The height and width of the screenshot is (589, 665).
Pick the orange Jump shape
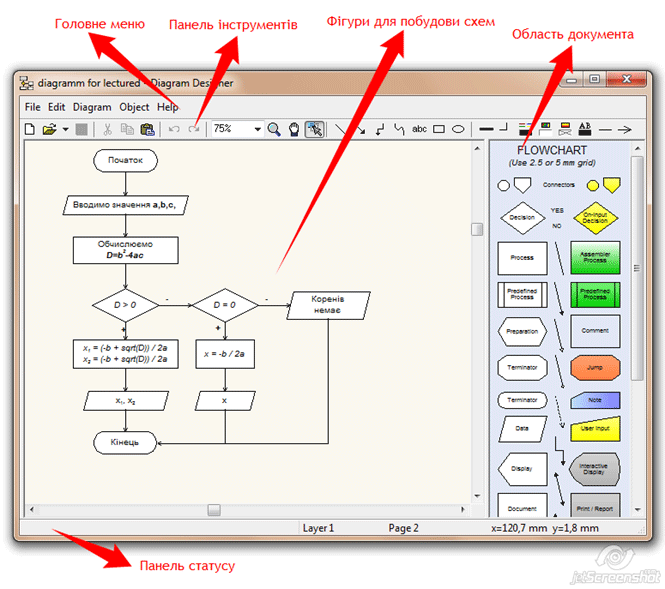[x=595, y=367]
